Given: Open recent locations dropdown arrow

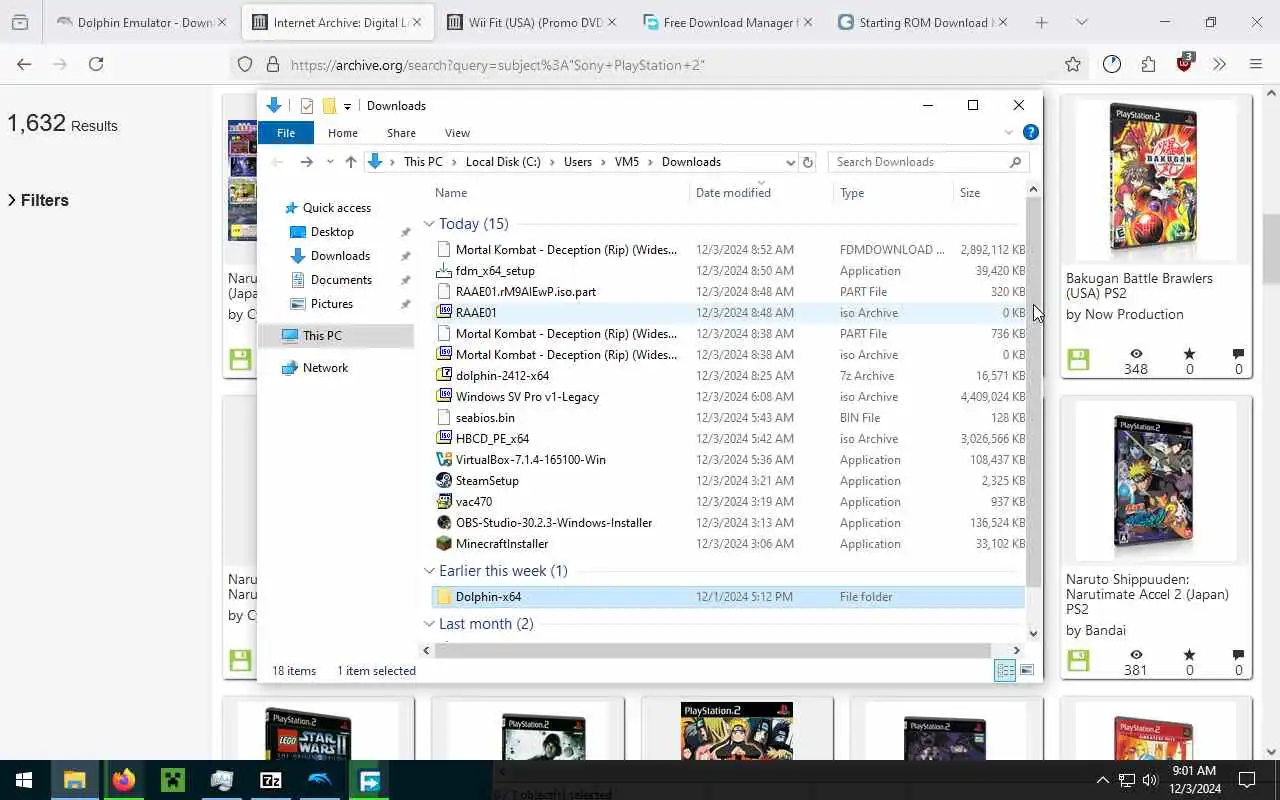Looking at the screenshot, I should [330, 162].
